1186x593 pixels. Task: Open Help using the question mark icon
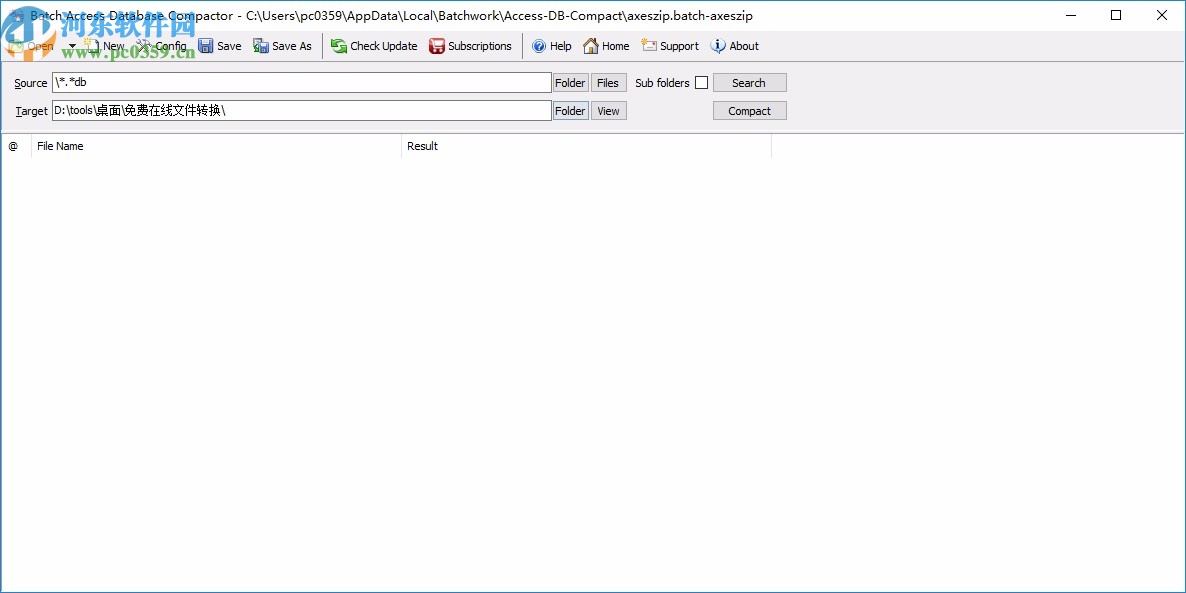point(551,46)
